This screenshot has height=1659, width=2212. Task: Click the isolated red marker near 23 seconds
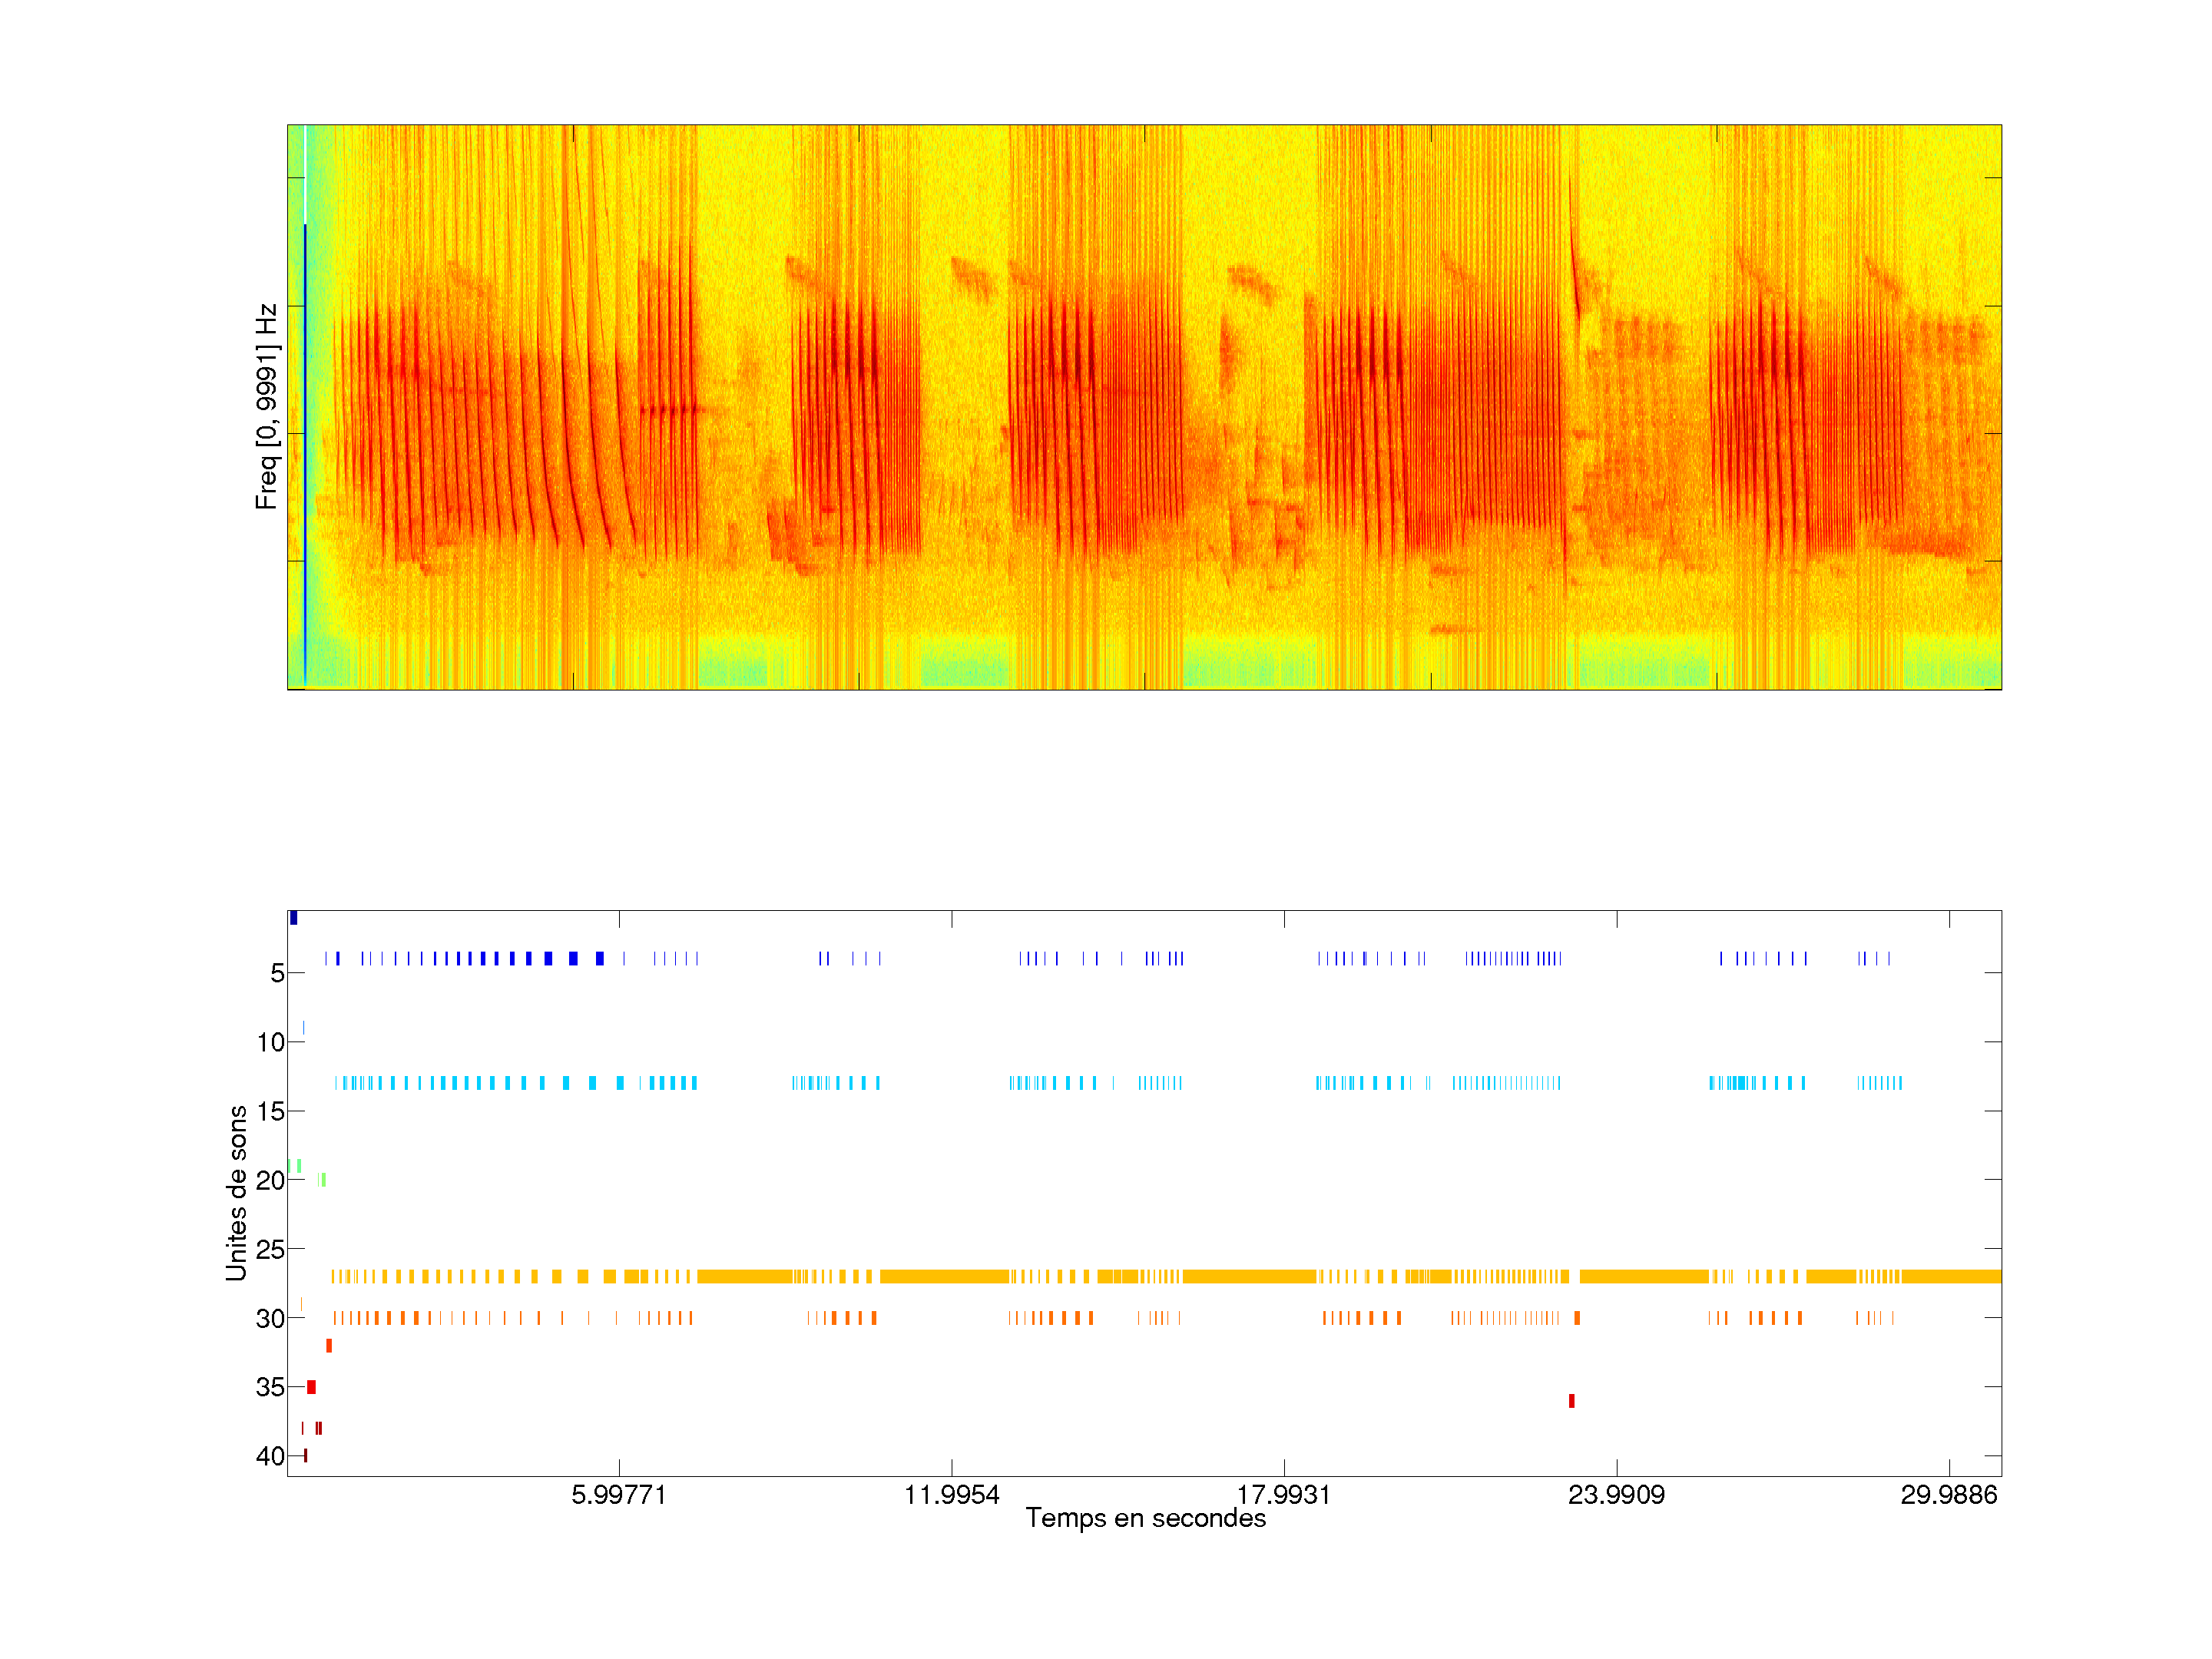[1571, 1400]
